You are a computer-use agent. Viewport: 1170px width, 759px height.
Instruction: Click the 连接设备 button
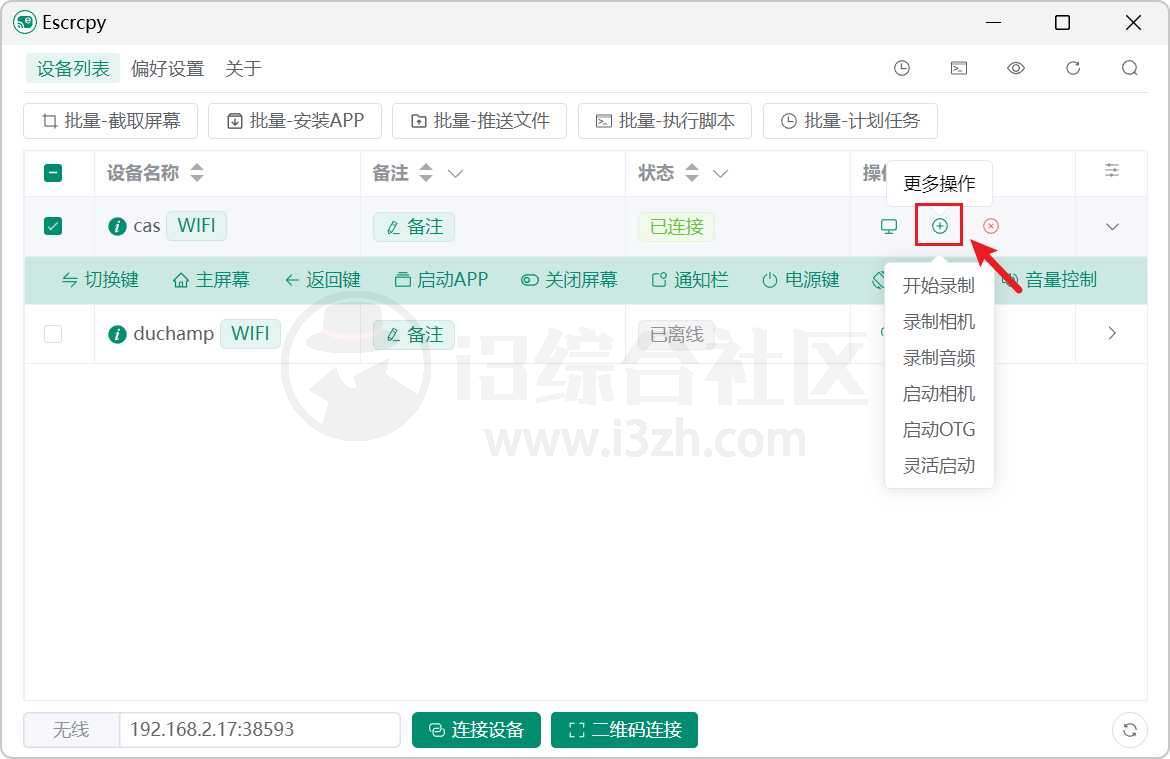click(476, 730)
